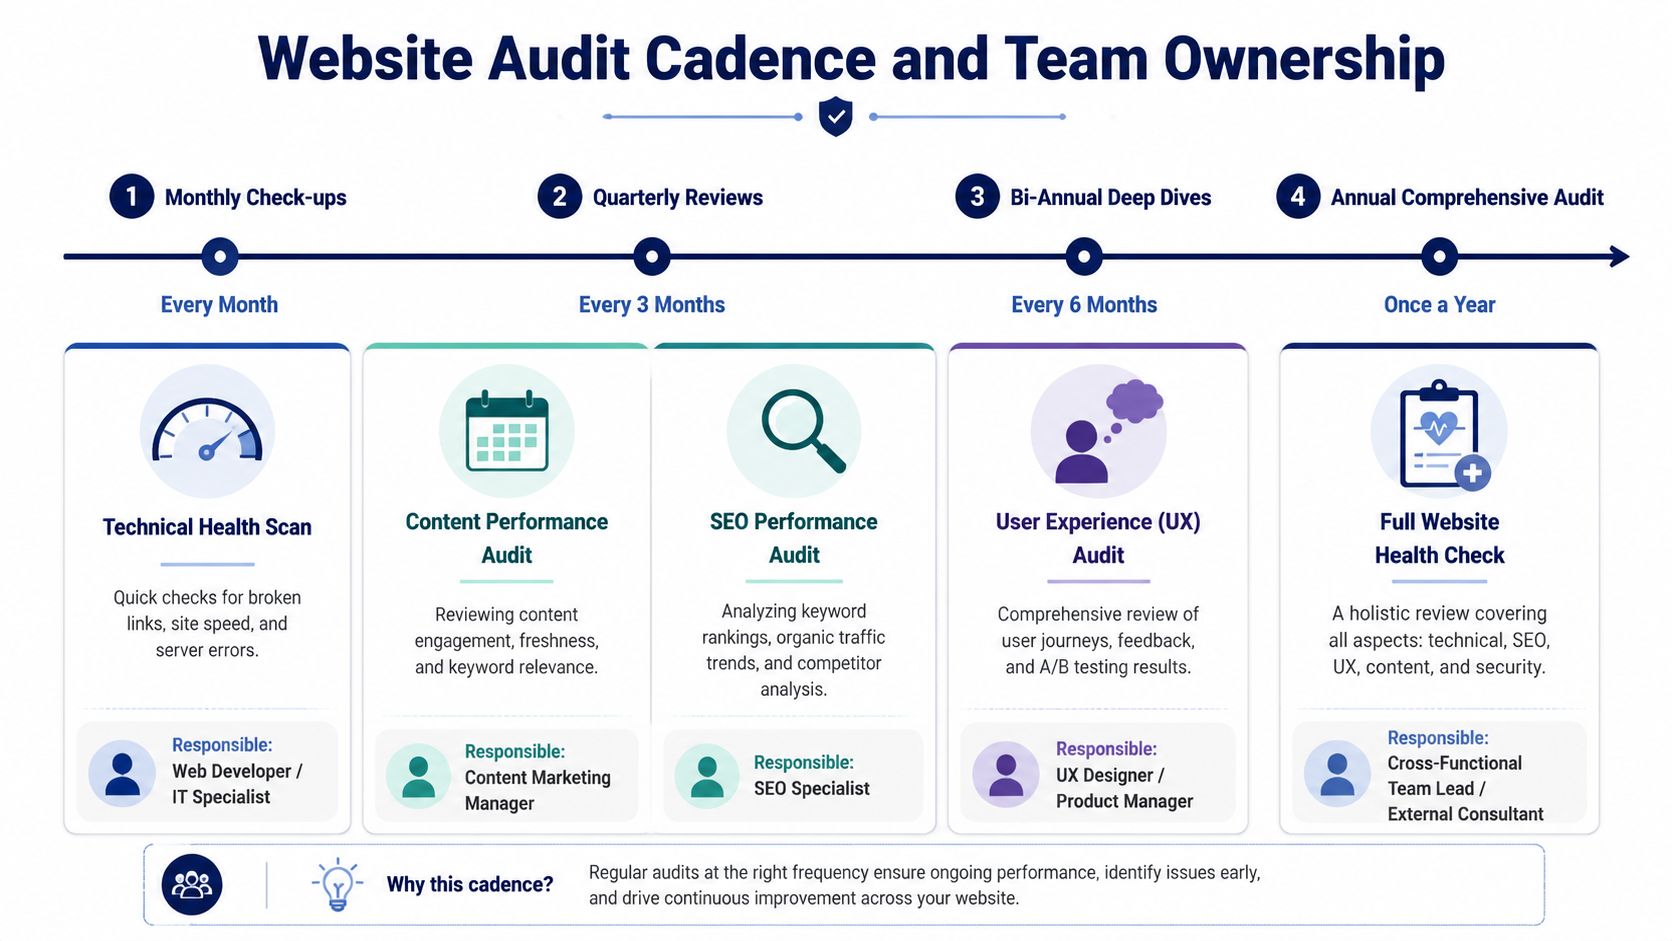Click the Regular audits explanation paragraph
The image size is (1672, 941).
point(924,885)
